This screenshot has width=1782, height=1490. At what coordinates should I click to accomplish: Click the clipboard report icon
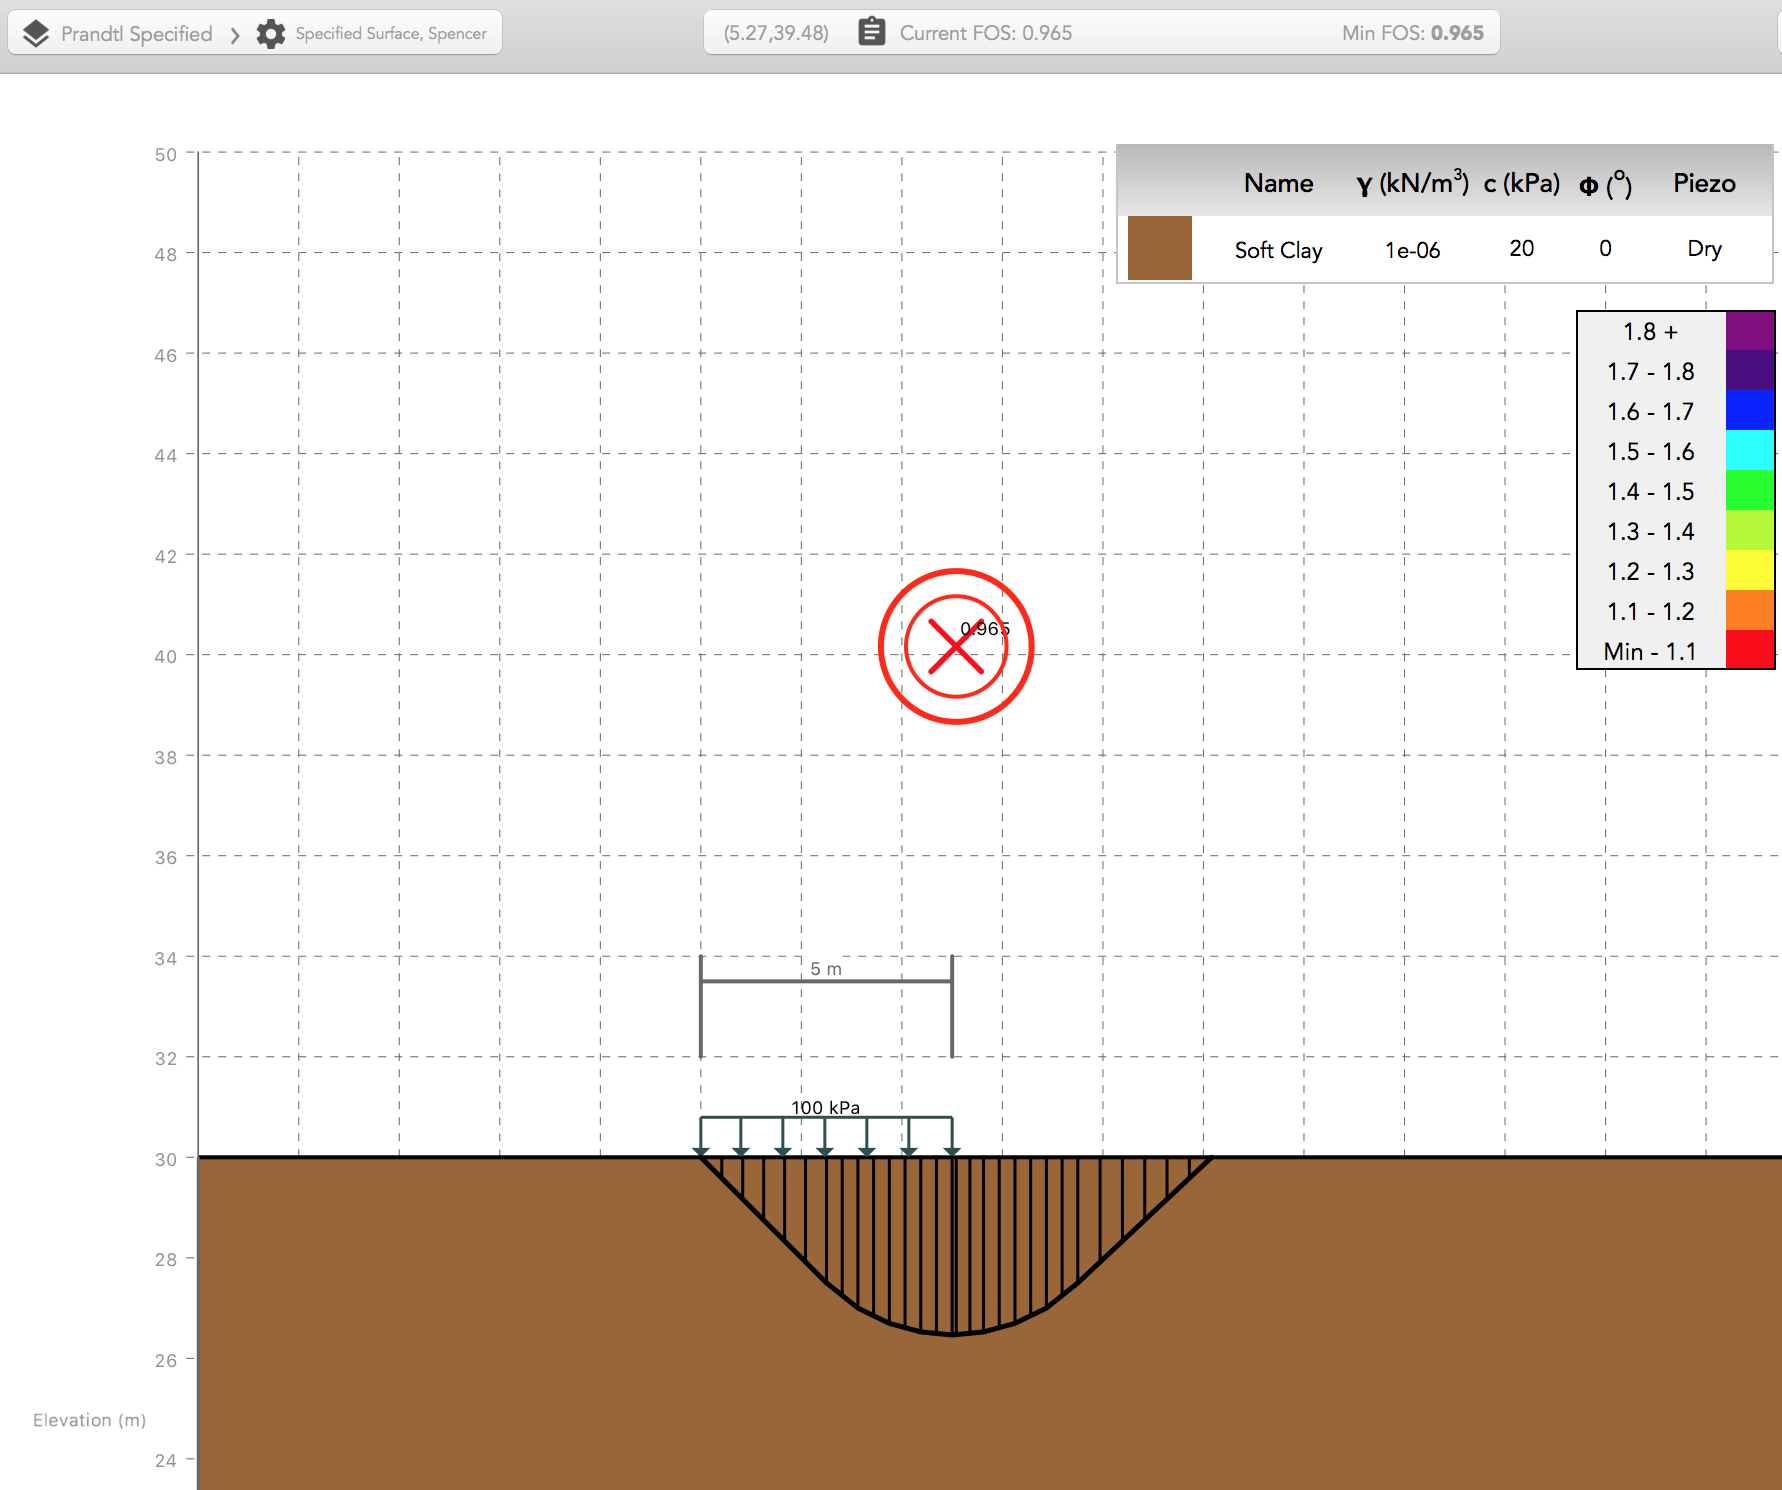[x=872, y=32]
